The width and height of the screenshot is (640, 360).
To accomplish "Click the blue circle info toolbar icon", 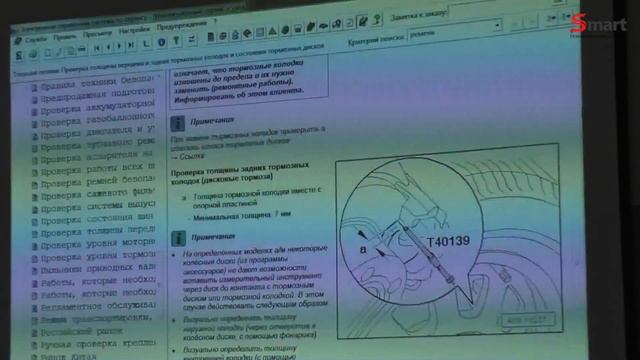I will pos(162,42).
